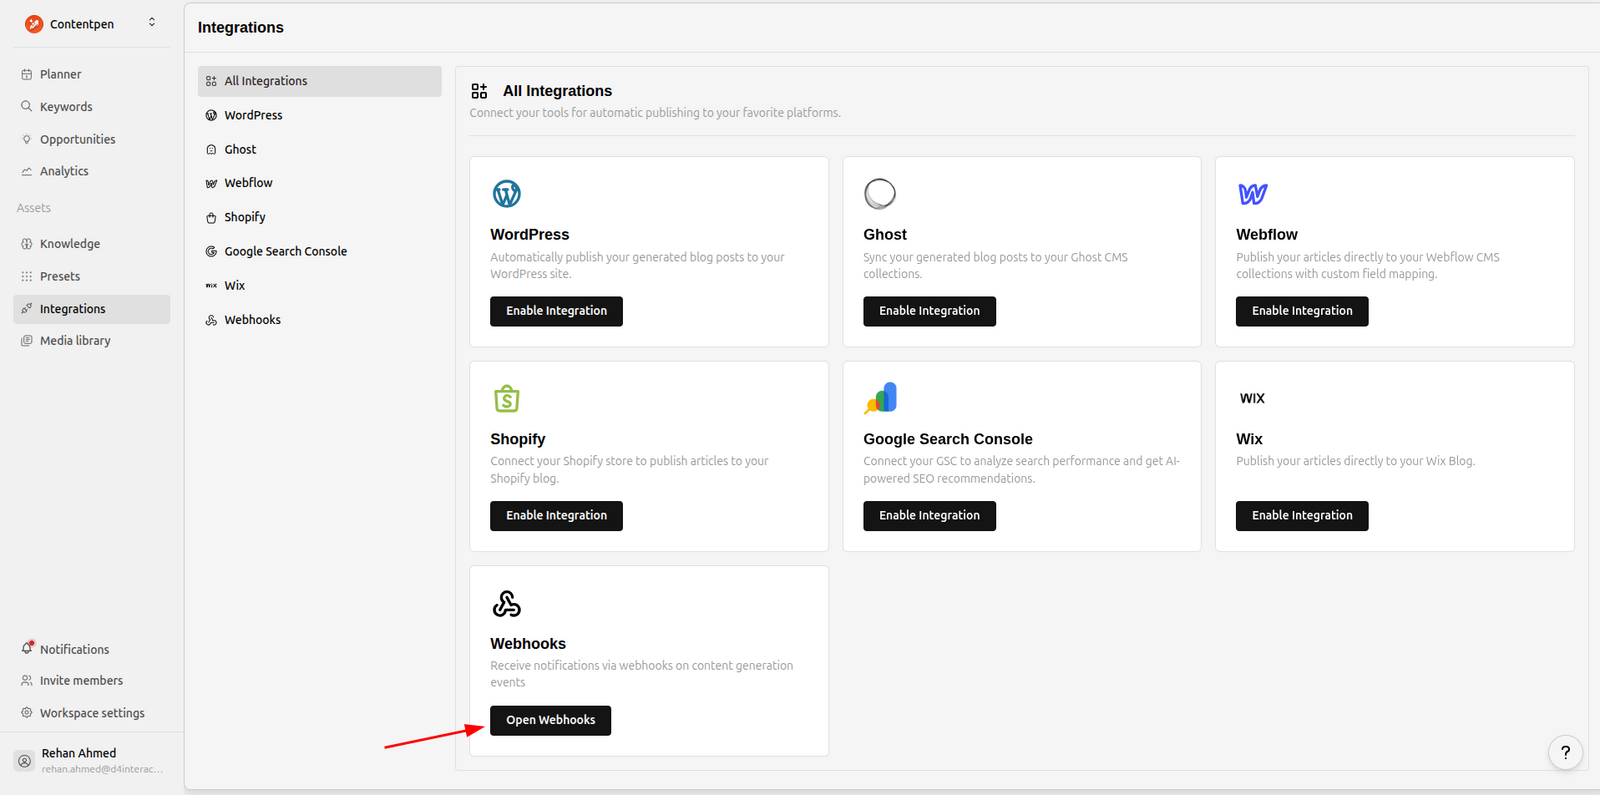Click the WordPress logo icon in card

[x=507, y=194]
